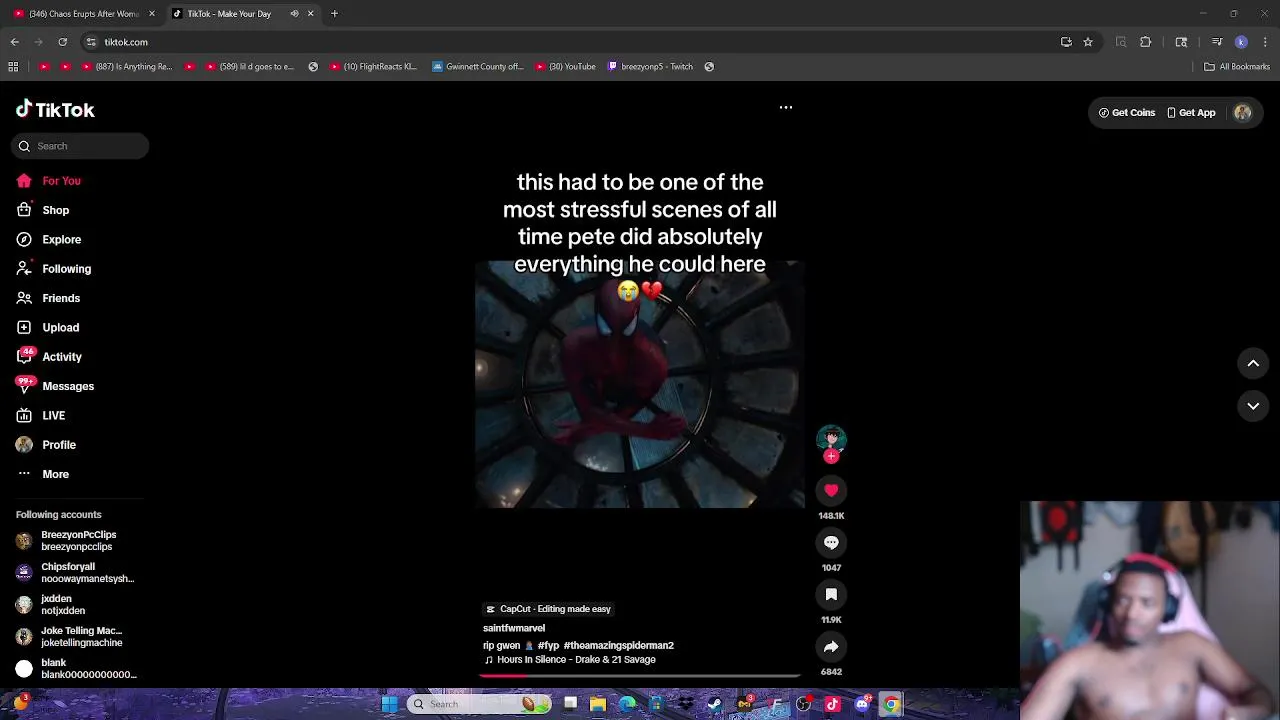Open the TikTok app in the taskbar

(832, 704)
